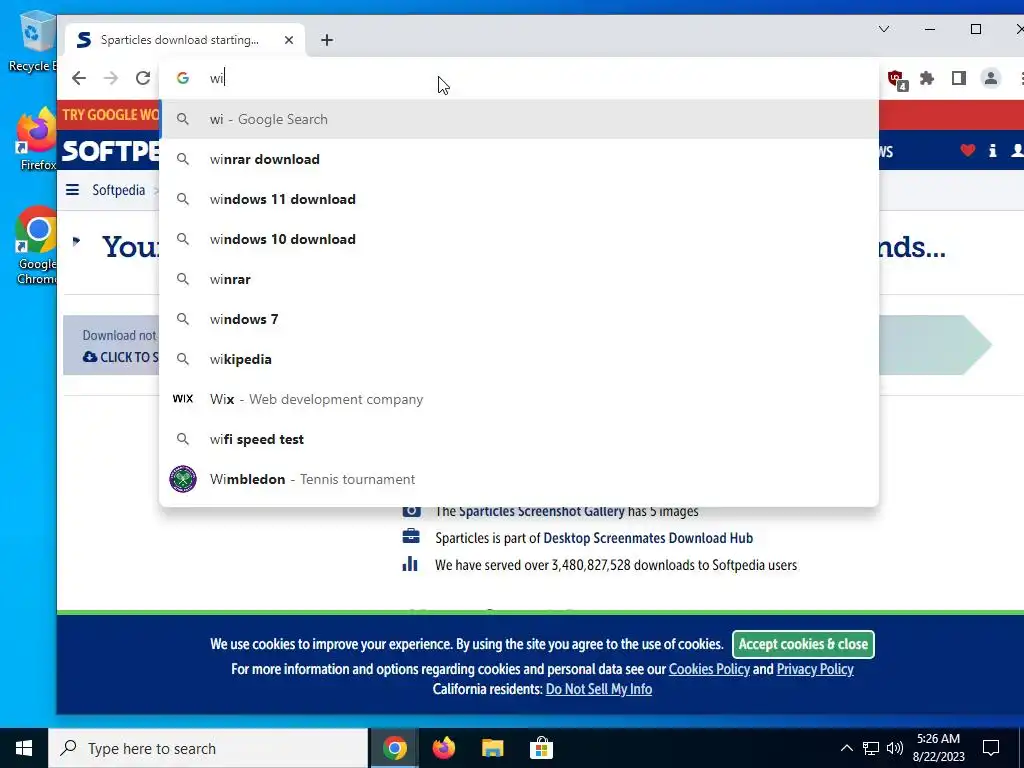Viewport: 1024px width, 768px height.
Task: Show hidden system tray icons chevron
Action: coord(846,748)
